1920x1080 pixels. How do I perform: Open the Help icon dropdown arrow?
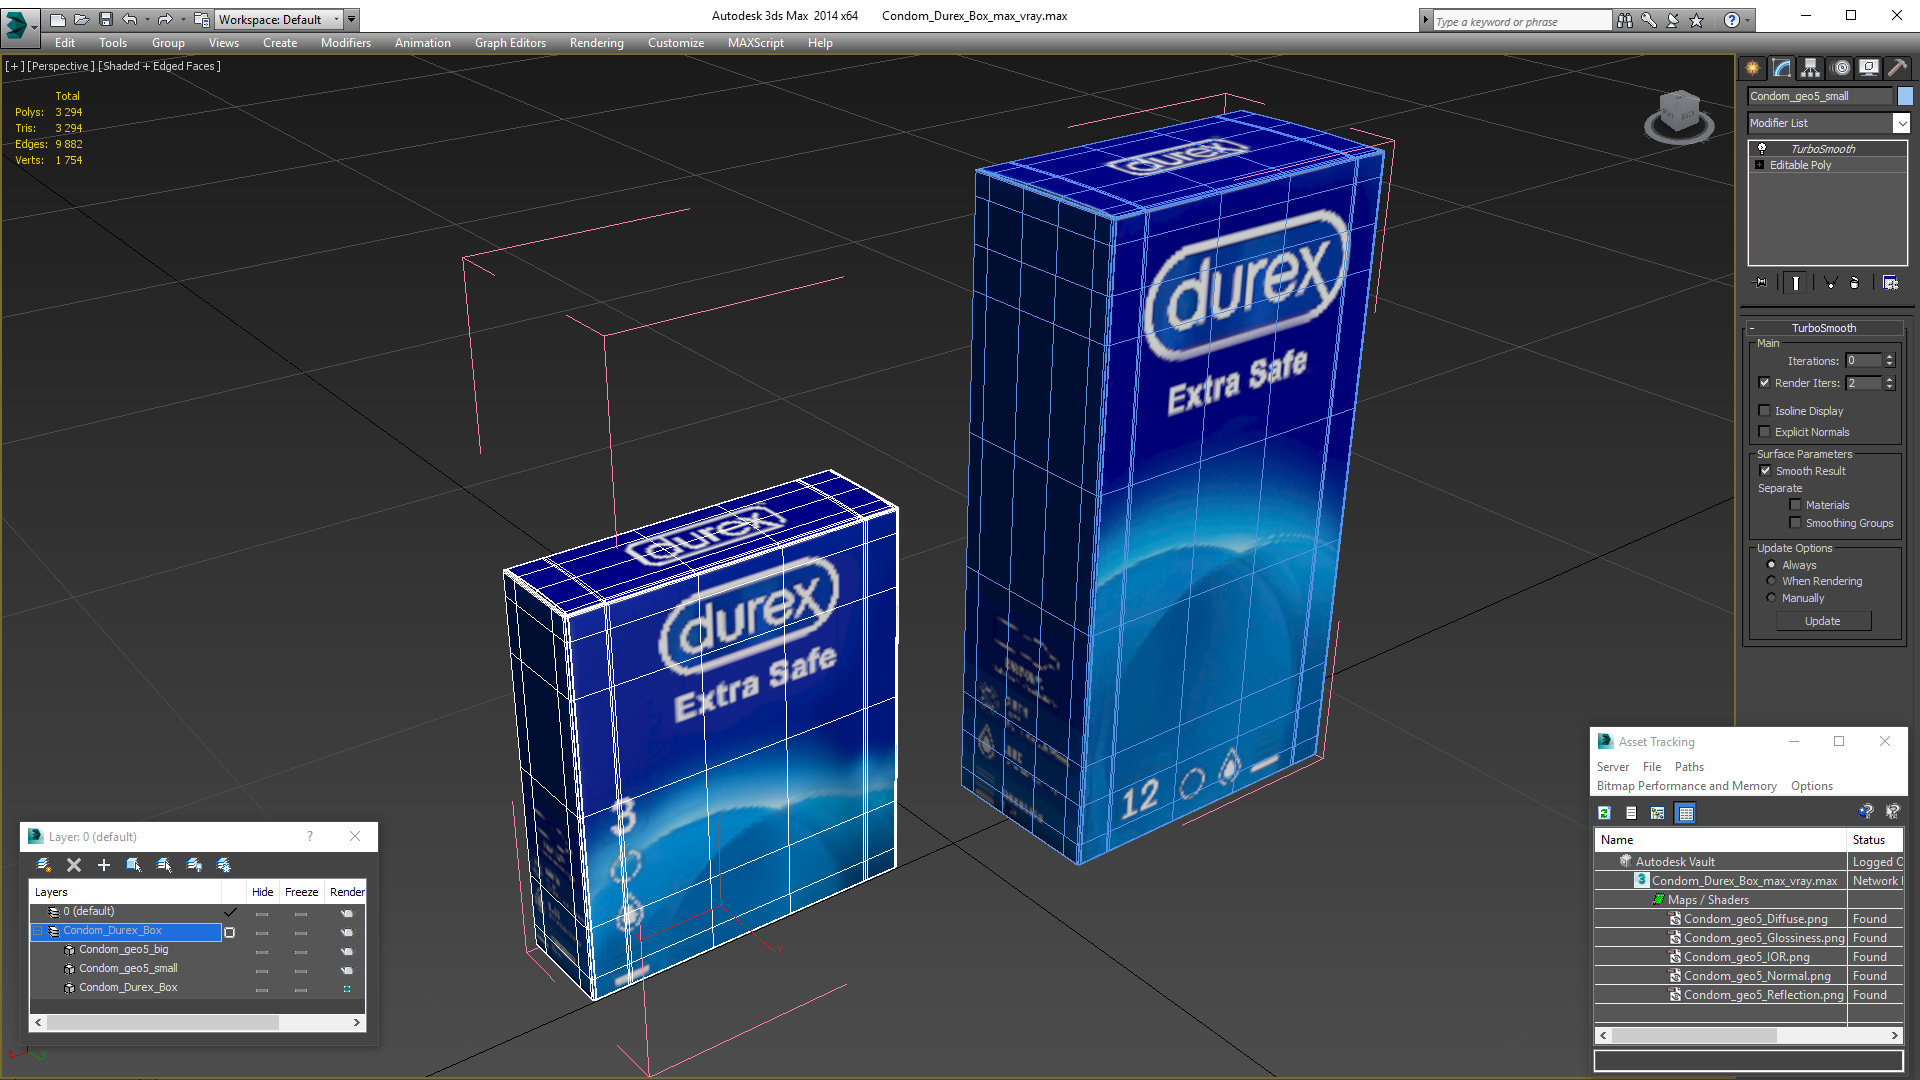coord(1748,20)
